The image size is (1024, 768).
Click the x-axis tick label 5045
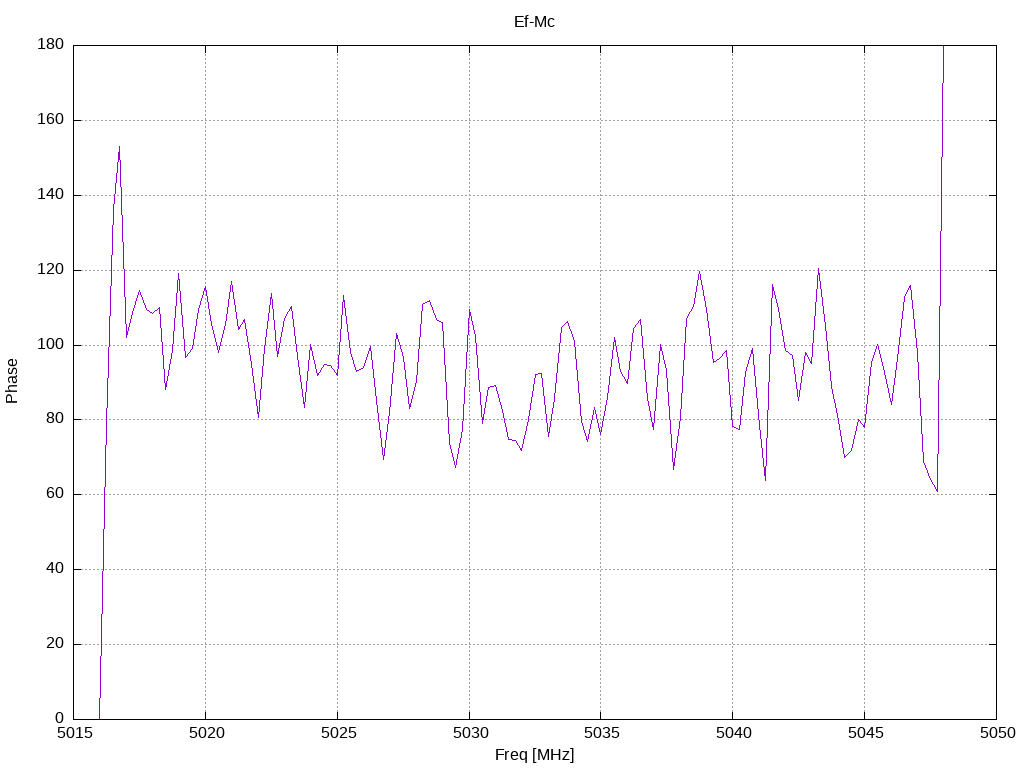(x=865, y=733)
